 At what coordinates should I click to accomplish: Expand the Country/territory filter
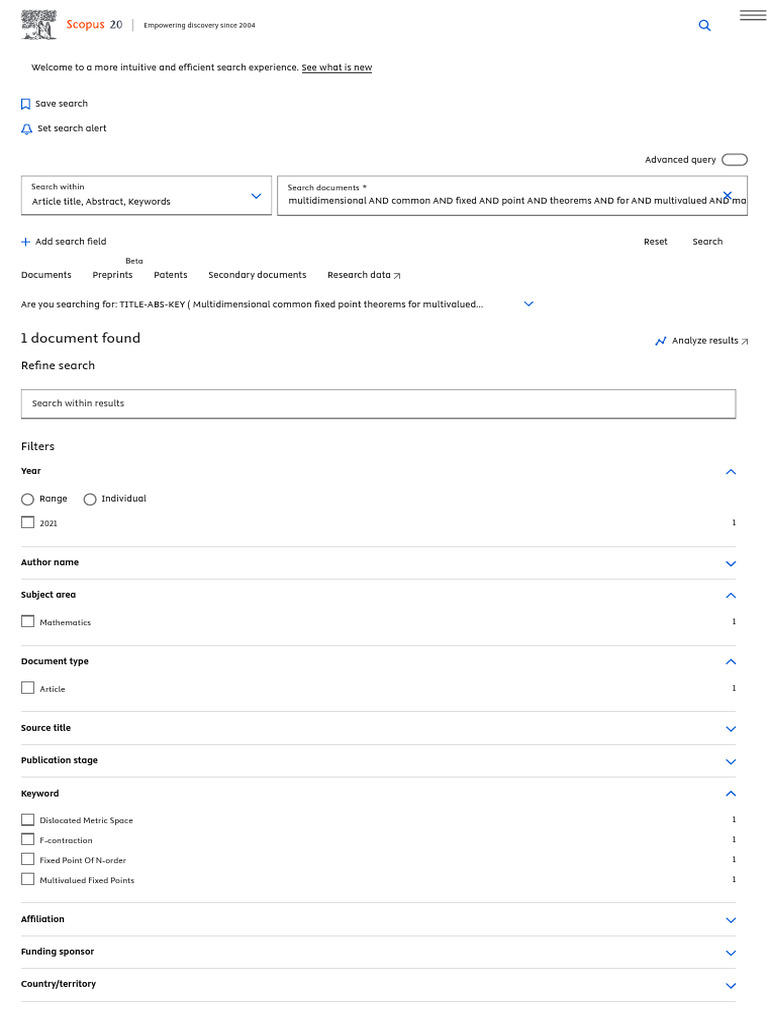point(731,985)
